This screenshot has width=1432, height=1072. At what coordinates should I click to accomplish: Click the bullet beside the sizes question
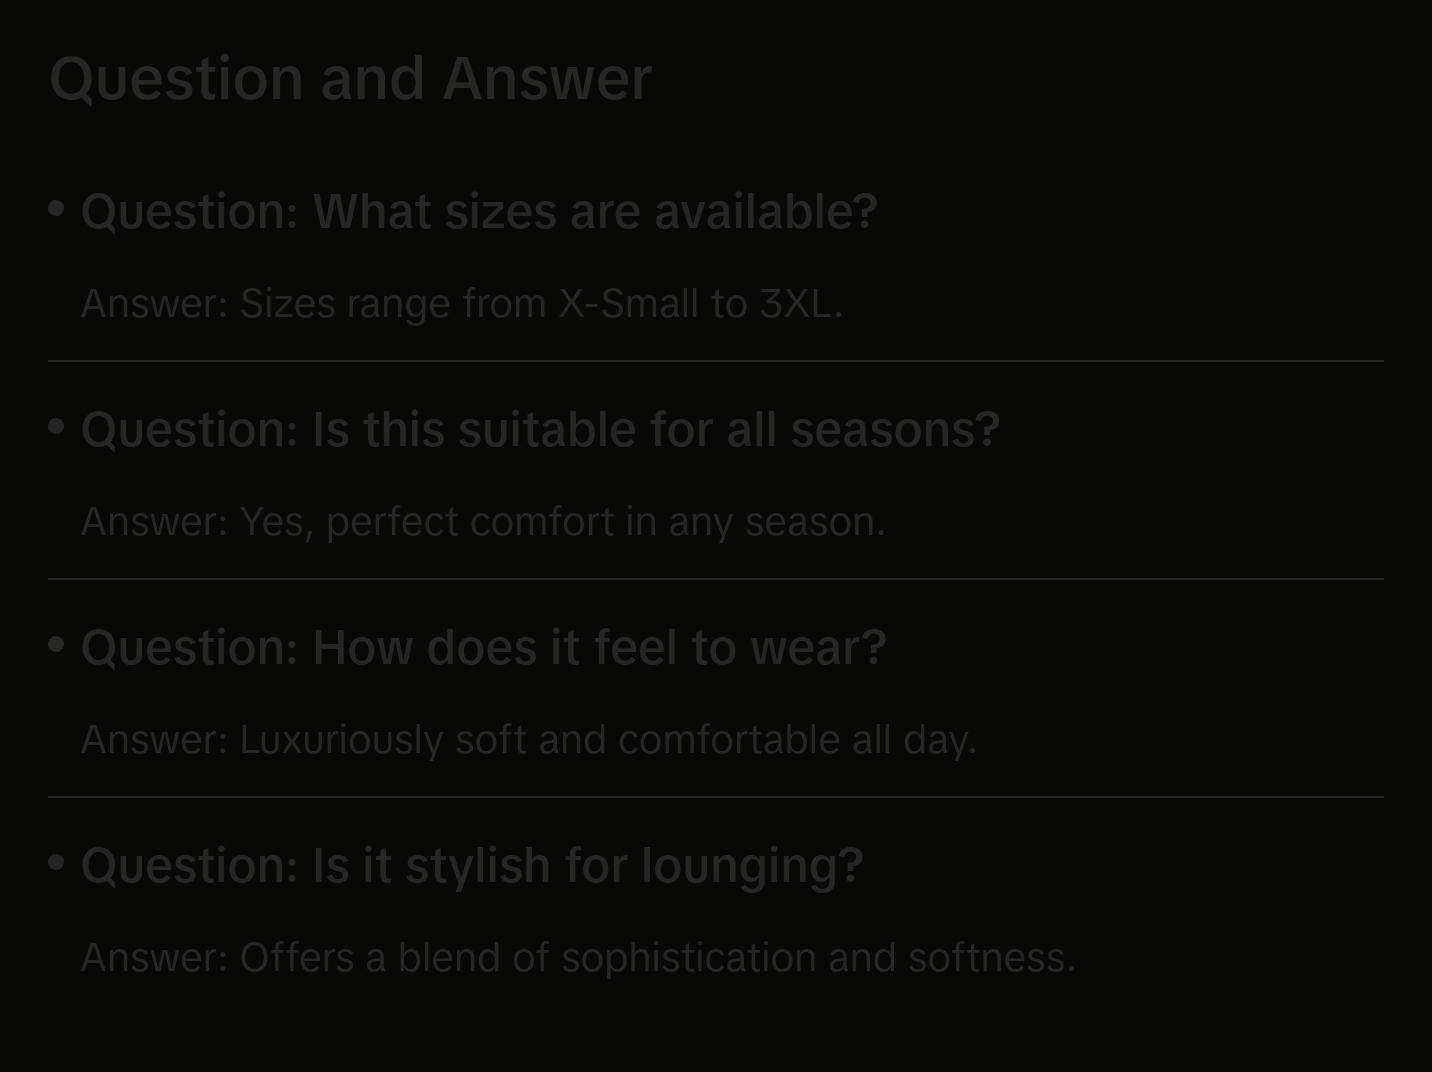tap(57, 208)
